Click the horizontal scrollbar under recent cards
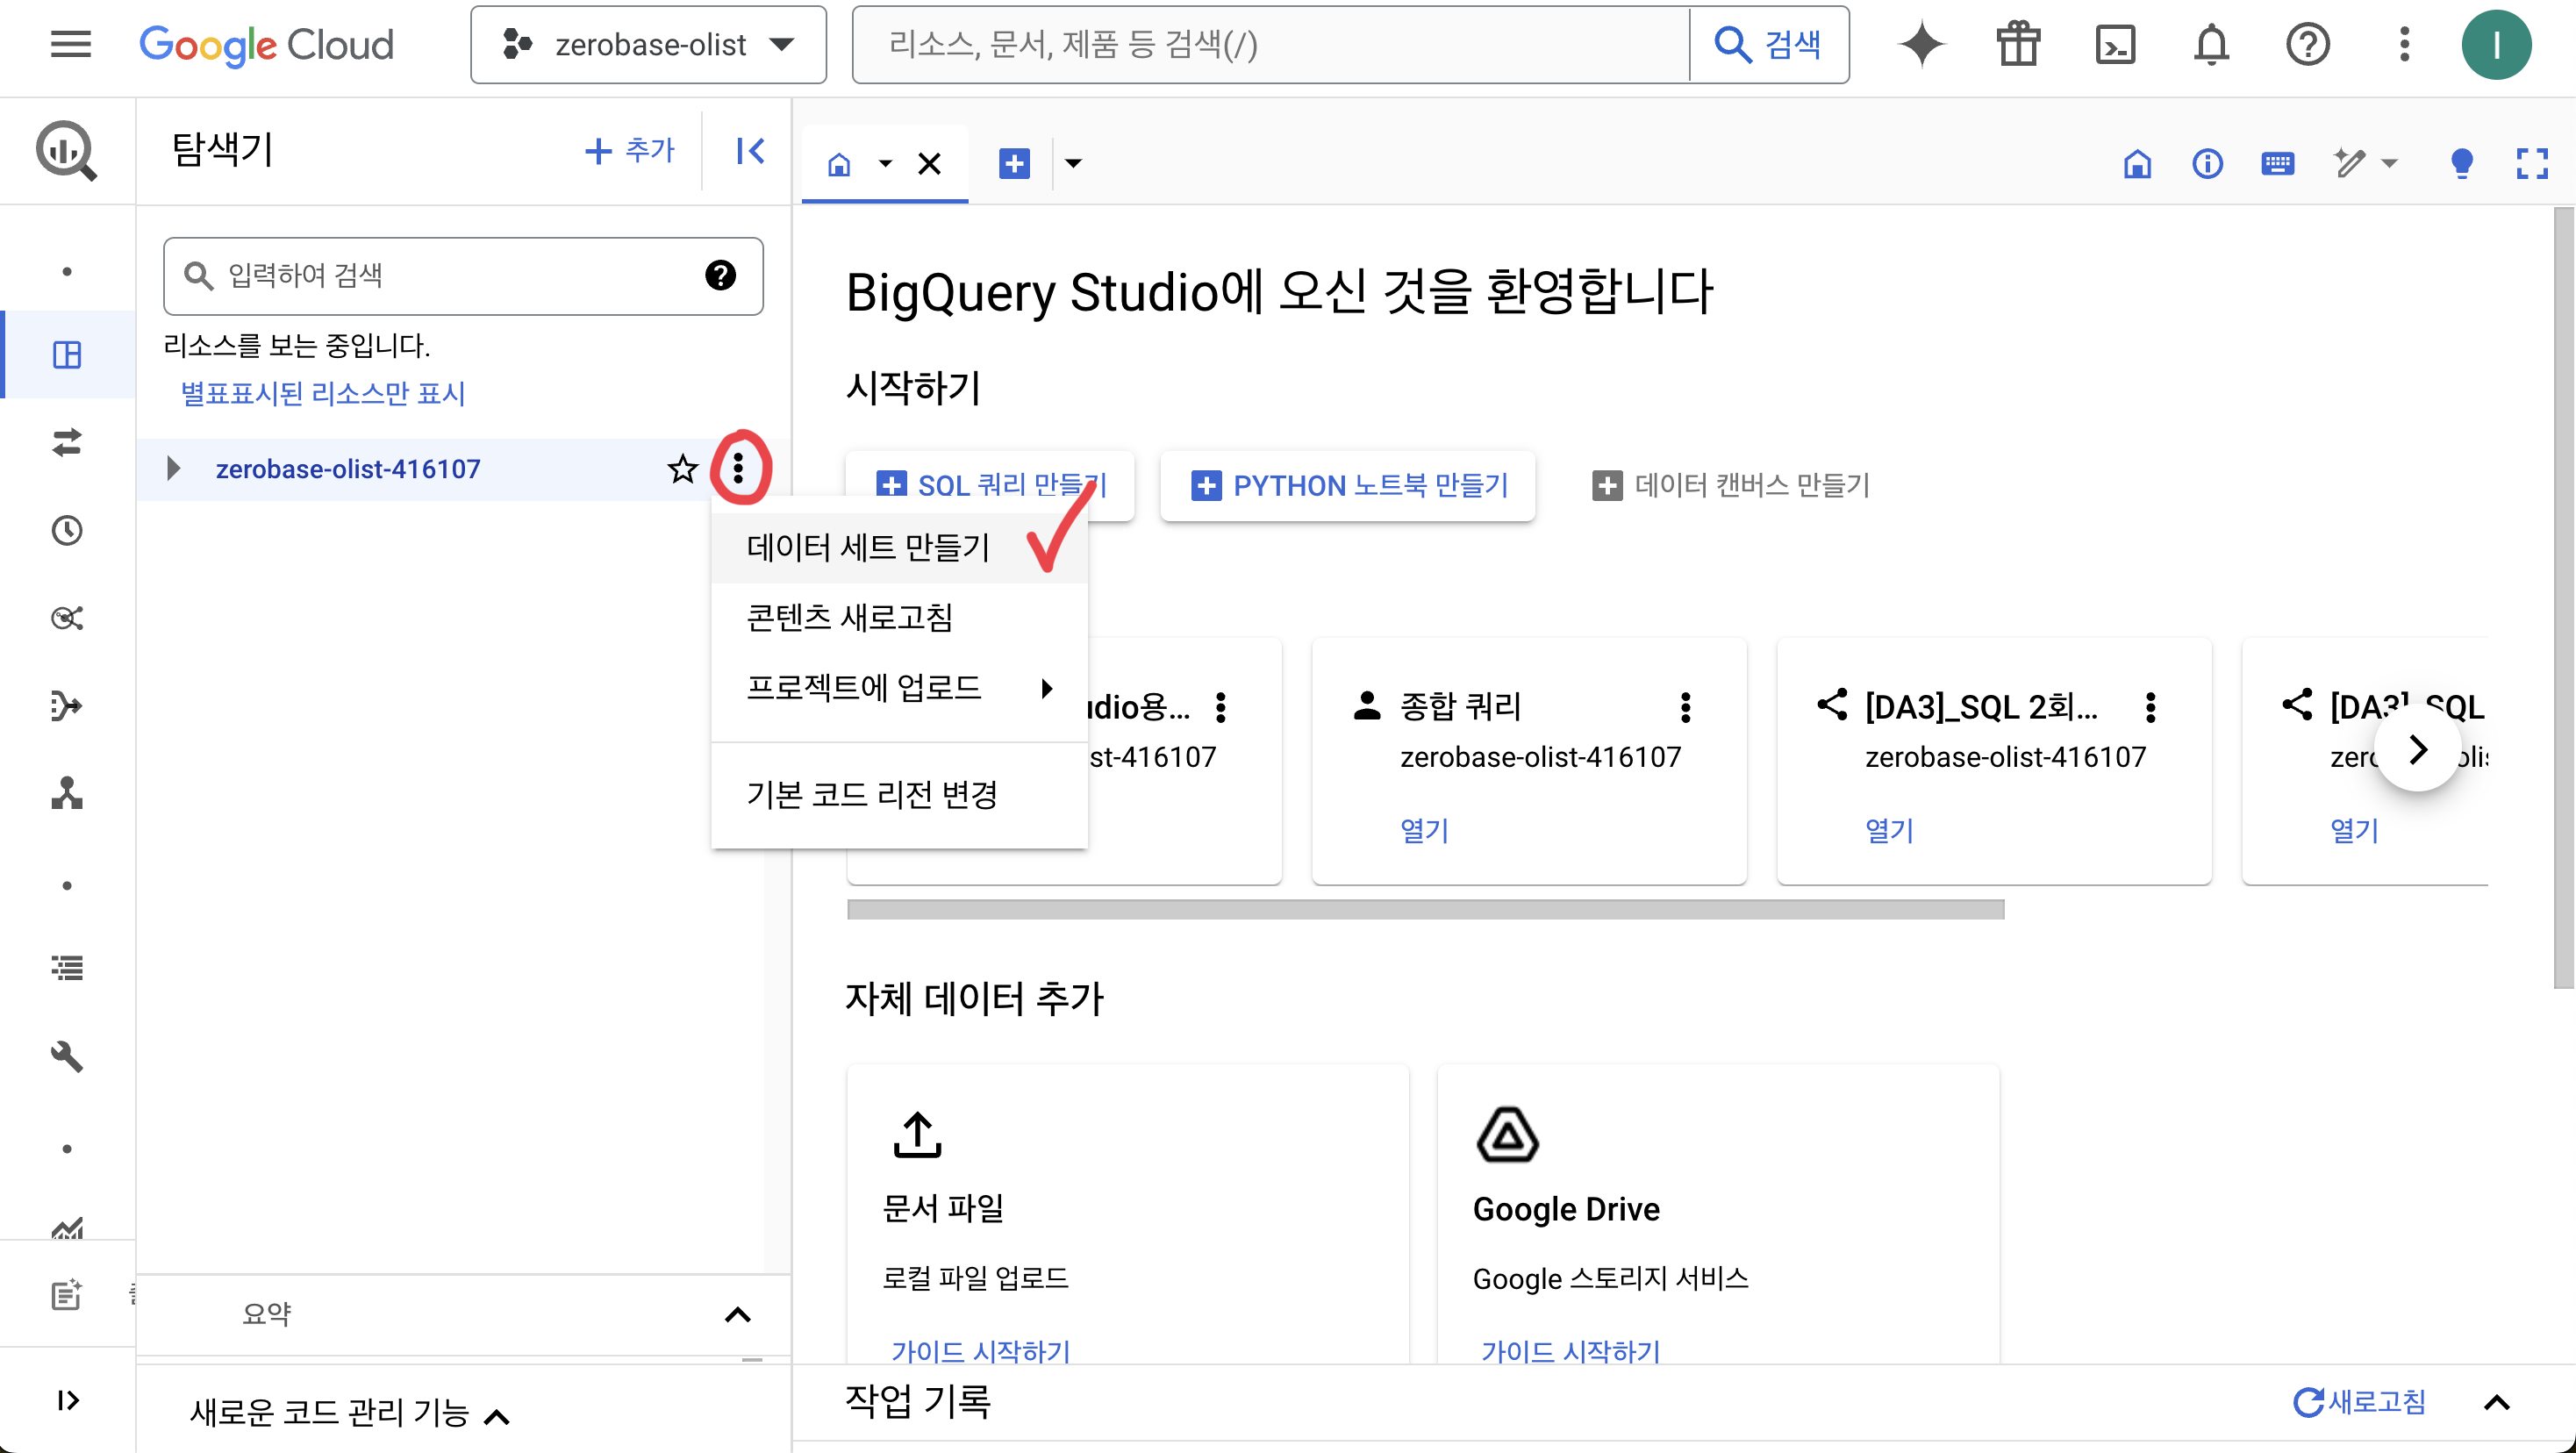2576x1453 pixels. tap(1425, 909)
